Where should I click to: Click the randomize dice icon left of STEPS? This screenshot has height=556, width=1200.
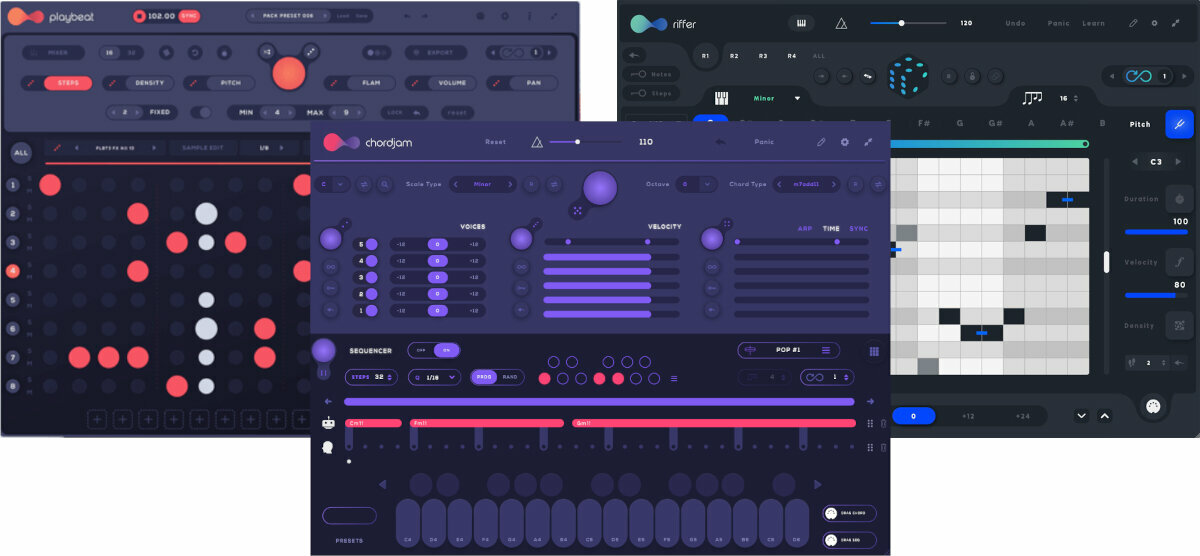[31, 83]
